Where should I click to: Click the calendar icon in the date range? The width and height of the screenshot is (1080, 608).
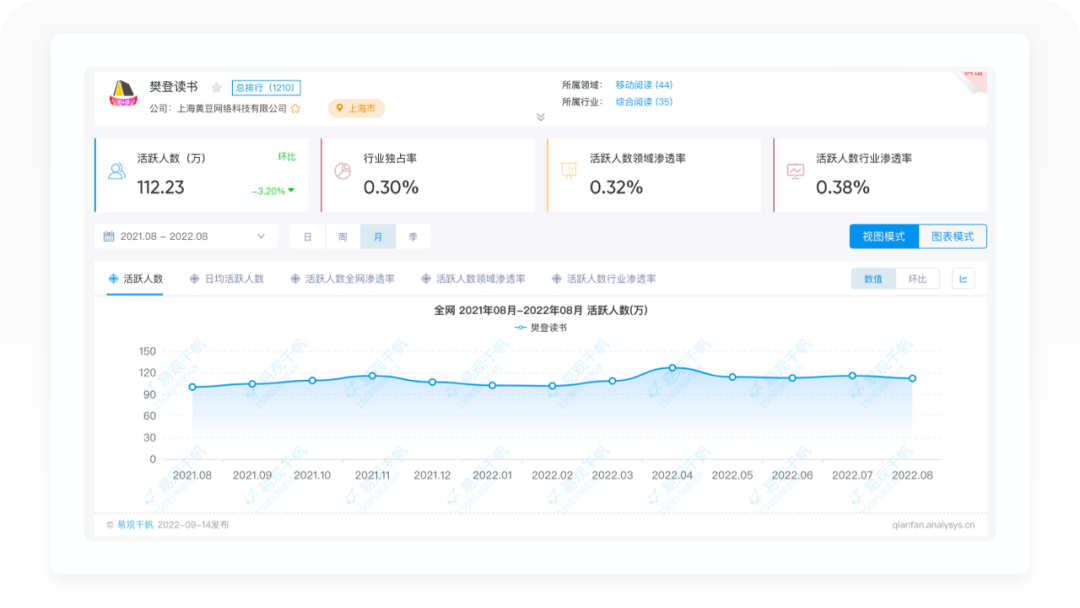point(109,236)
